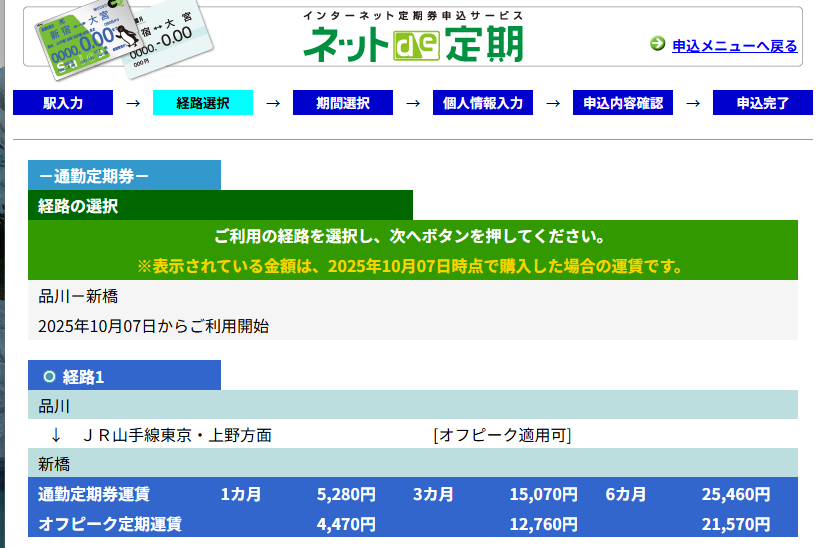The image size is (819, 548).
Task: Select the highlighted 経路選択 step
Action: point(203,103)
